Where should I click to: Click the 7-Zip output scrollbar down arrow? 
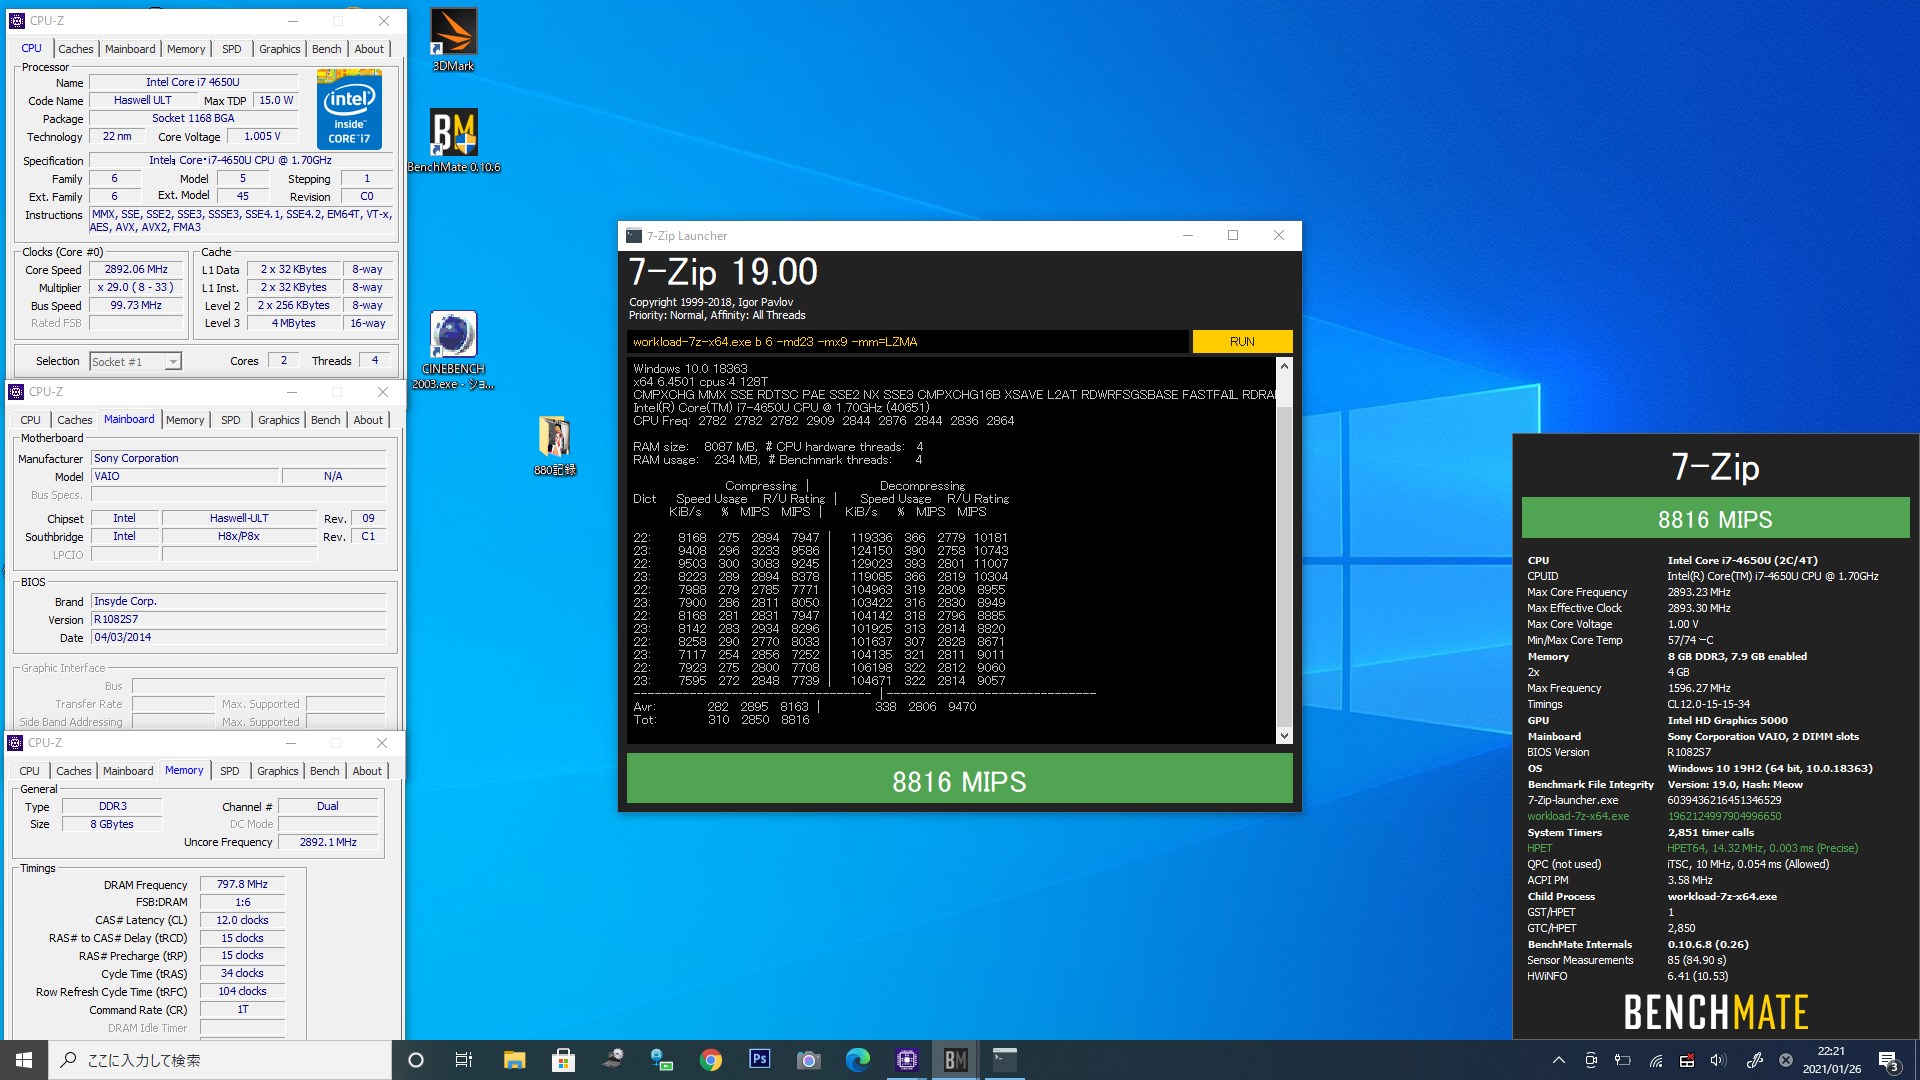(1284, 736)
